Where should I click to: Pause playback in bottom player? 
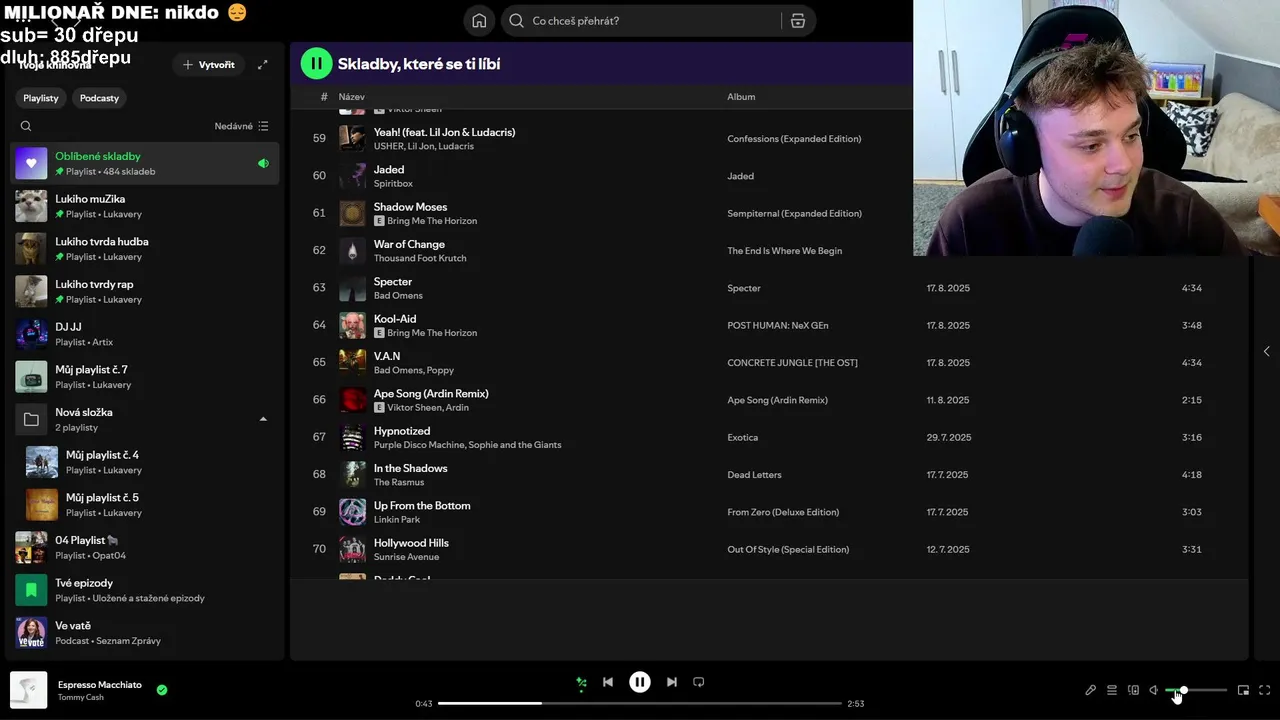pos(640,682)
